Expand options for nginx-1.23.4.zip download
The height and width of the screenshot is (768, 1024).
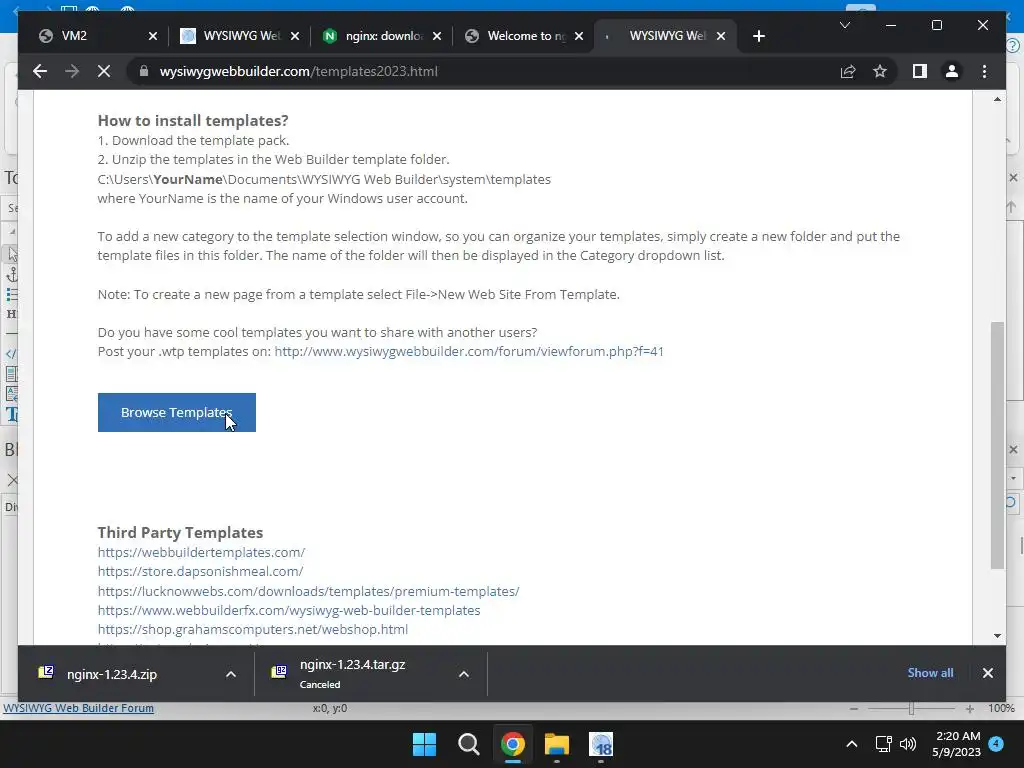[231, 674]
